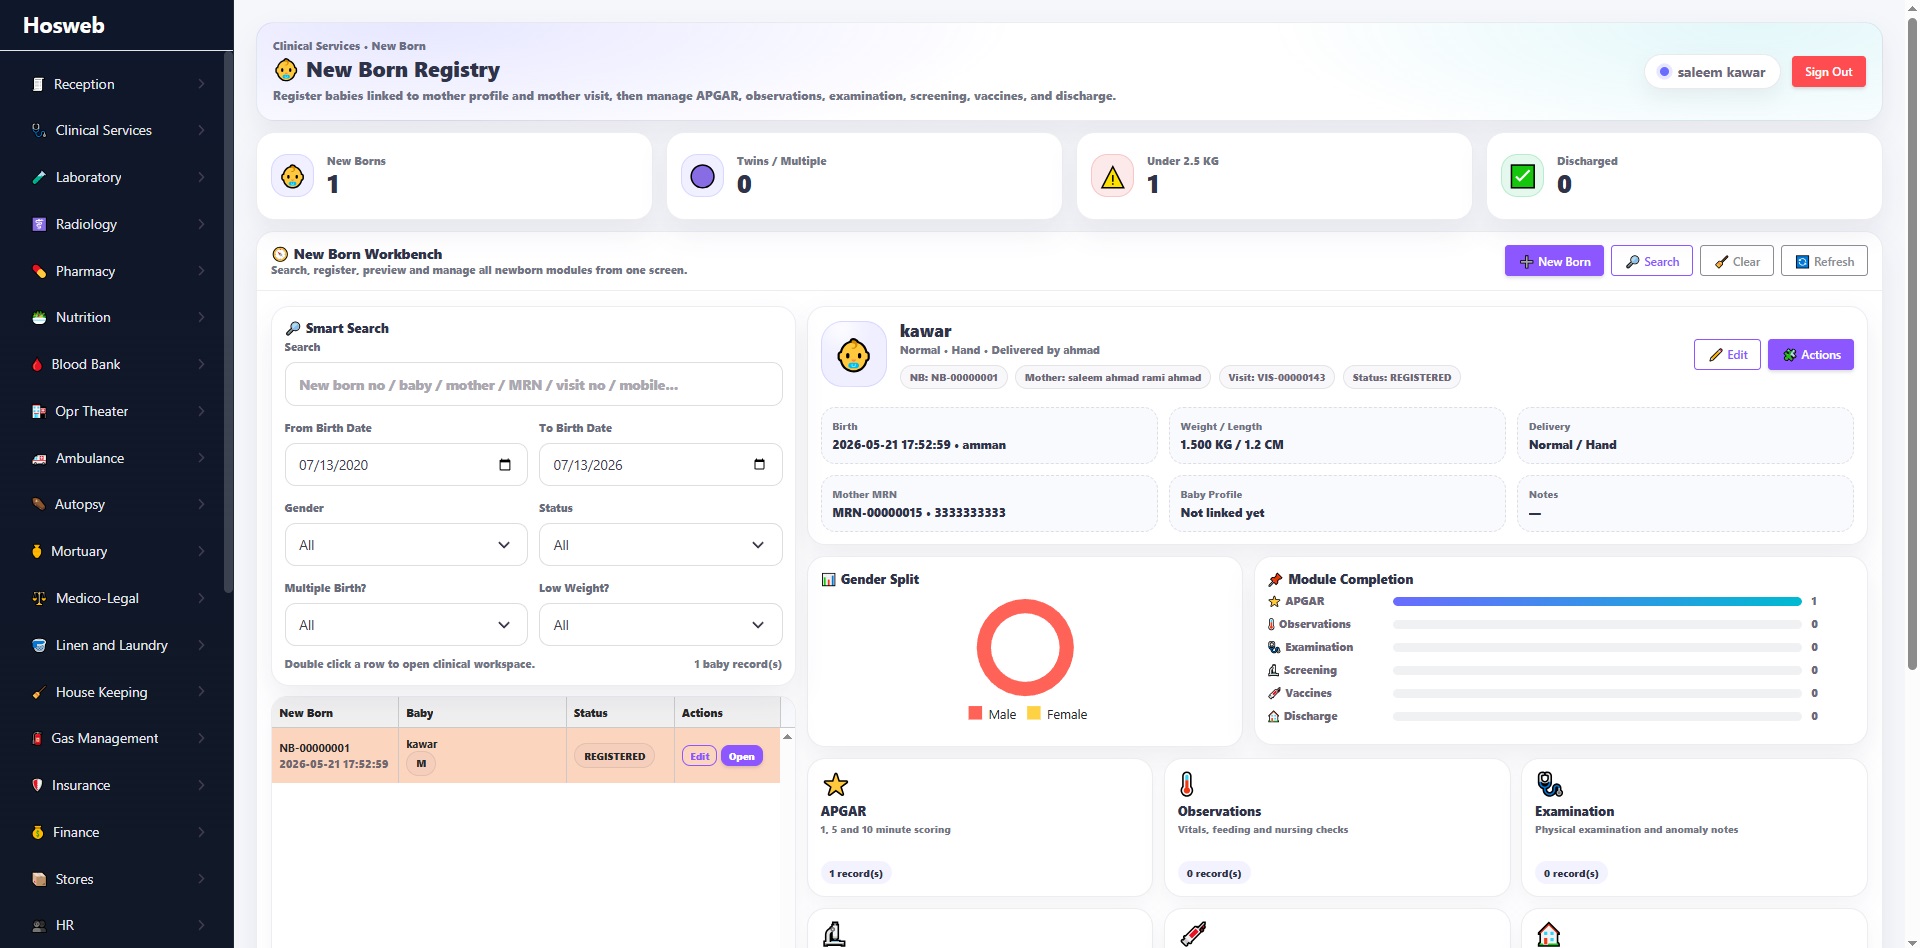Click the Ambulance vehicle icon
The height and width of the screenshot is (948, 1920).
point(39,458)
